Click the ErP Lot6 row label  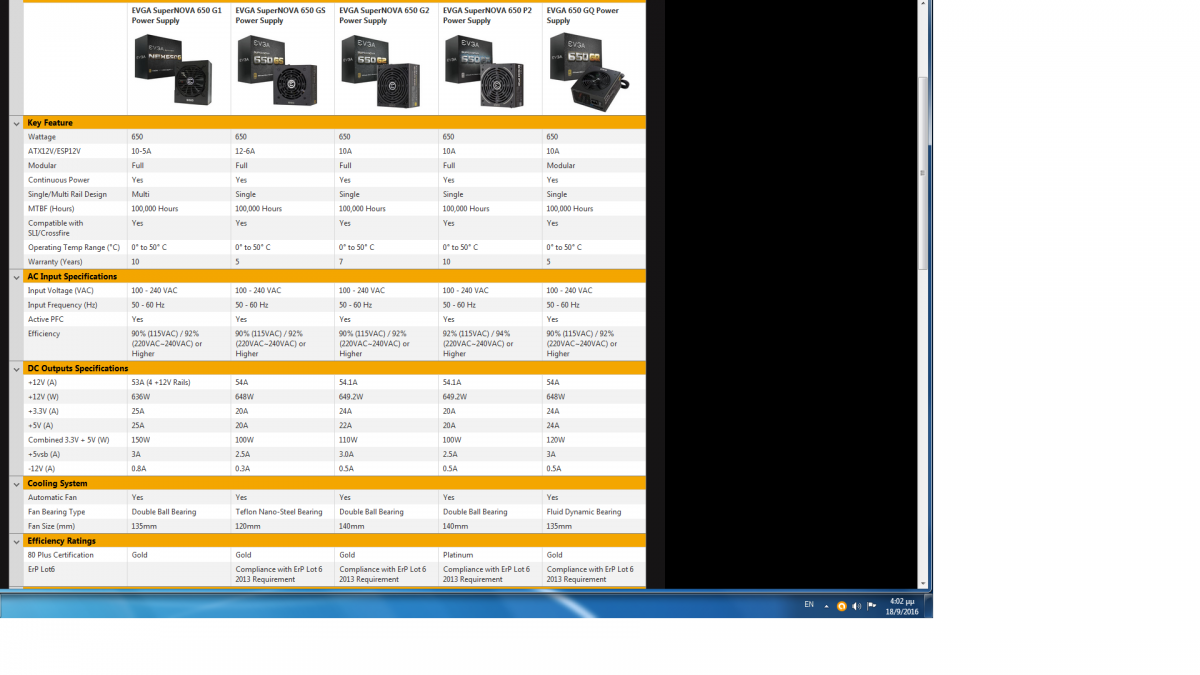coord(42,569)
